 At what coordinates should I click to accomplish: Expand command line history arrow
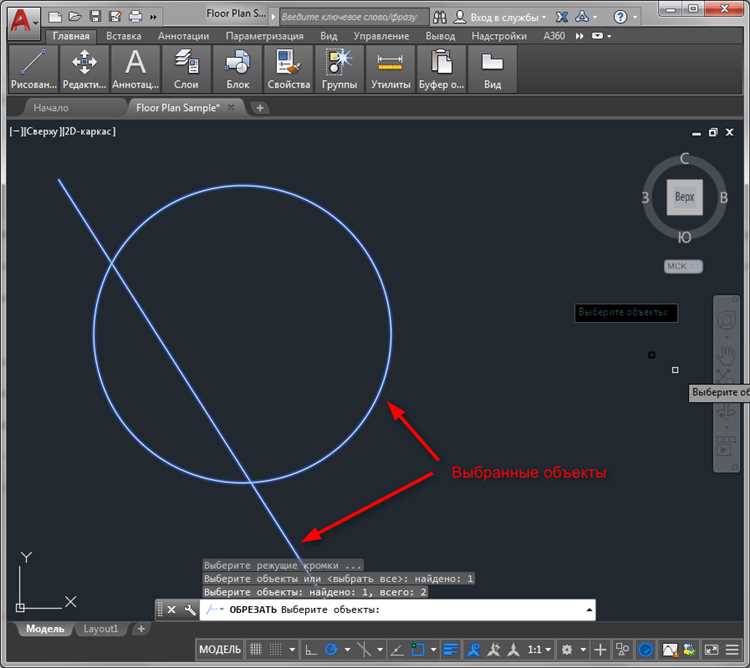tap(589, 609)
